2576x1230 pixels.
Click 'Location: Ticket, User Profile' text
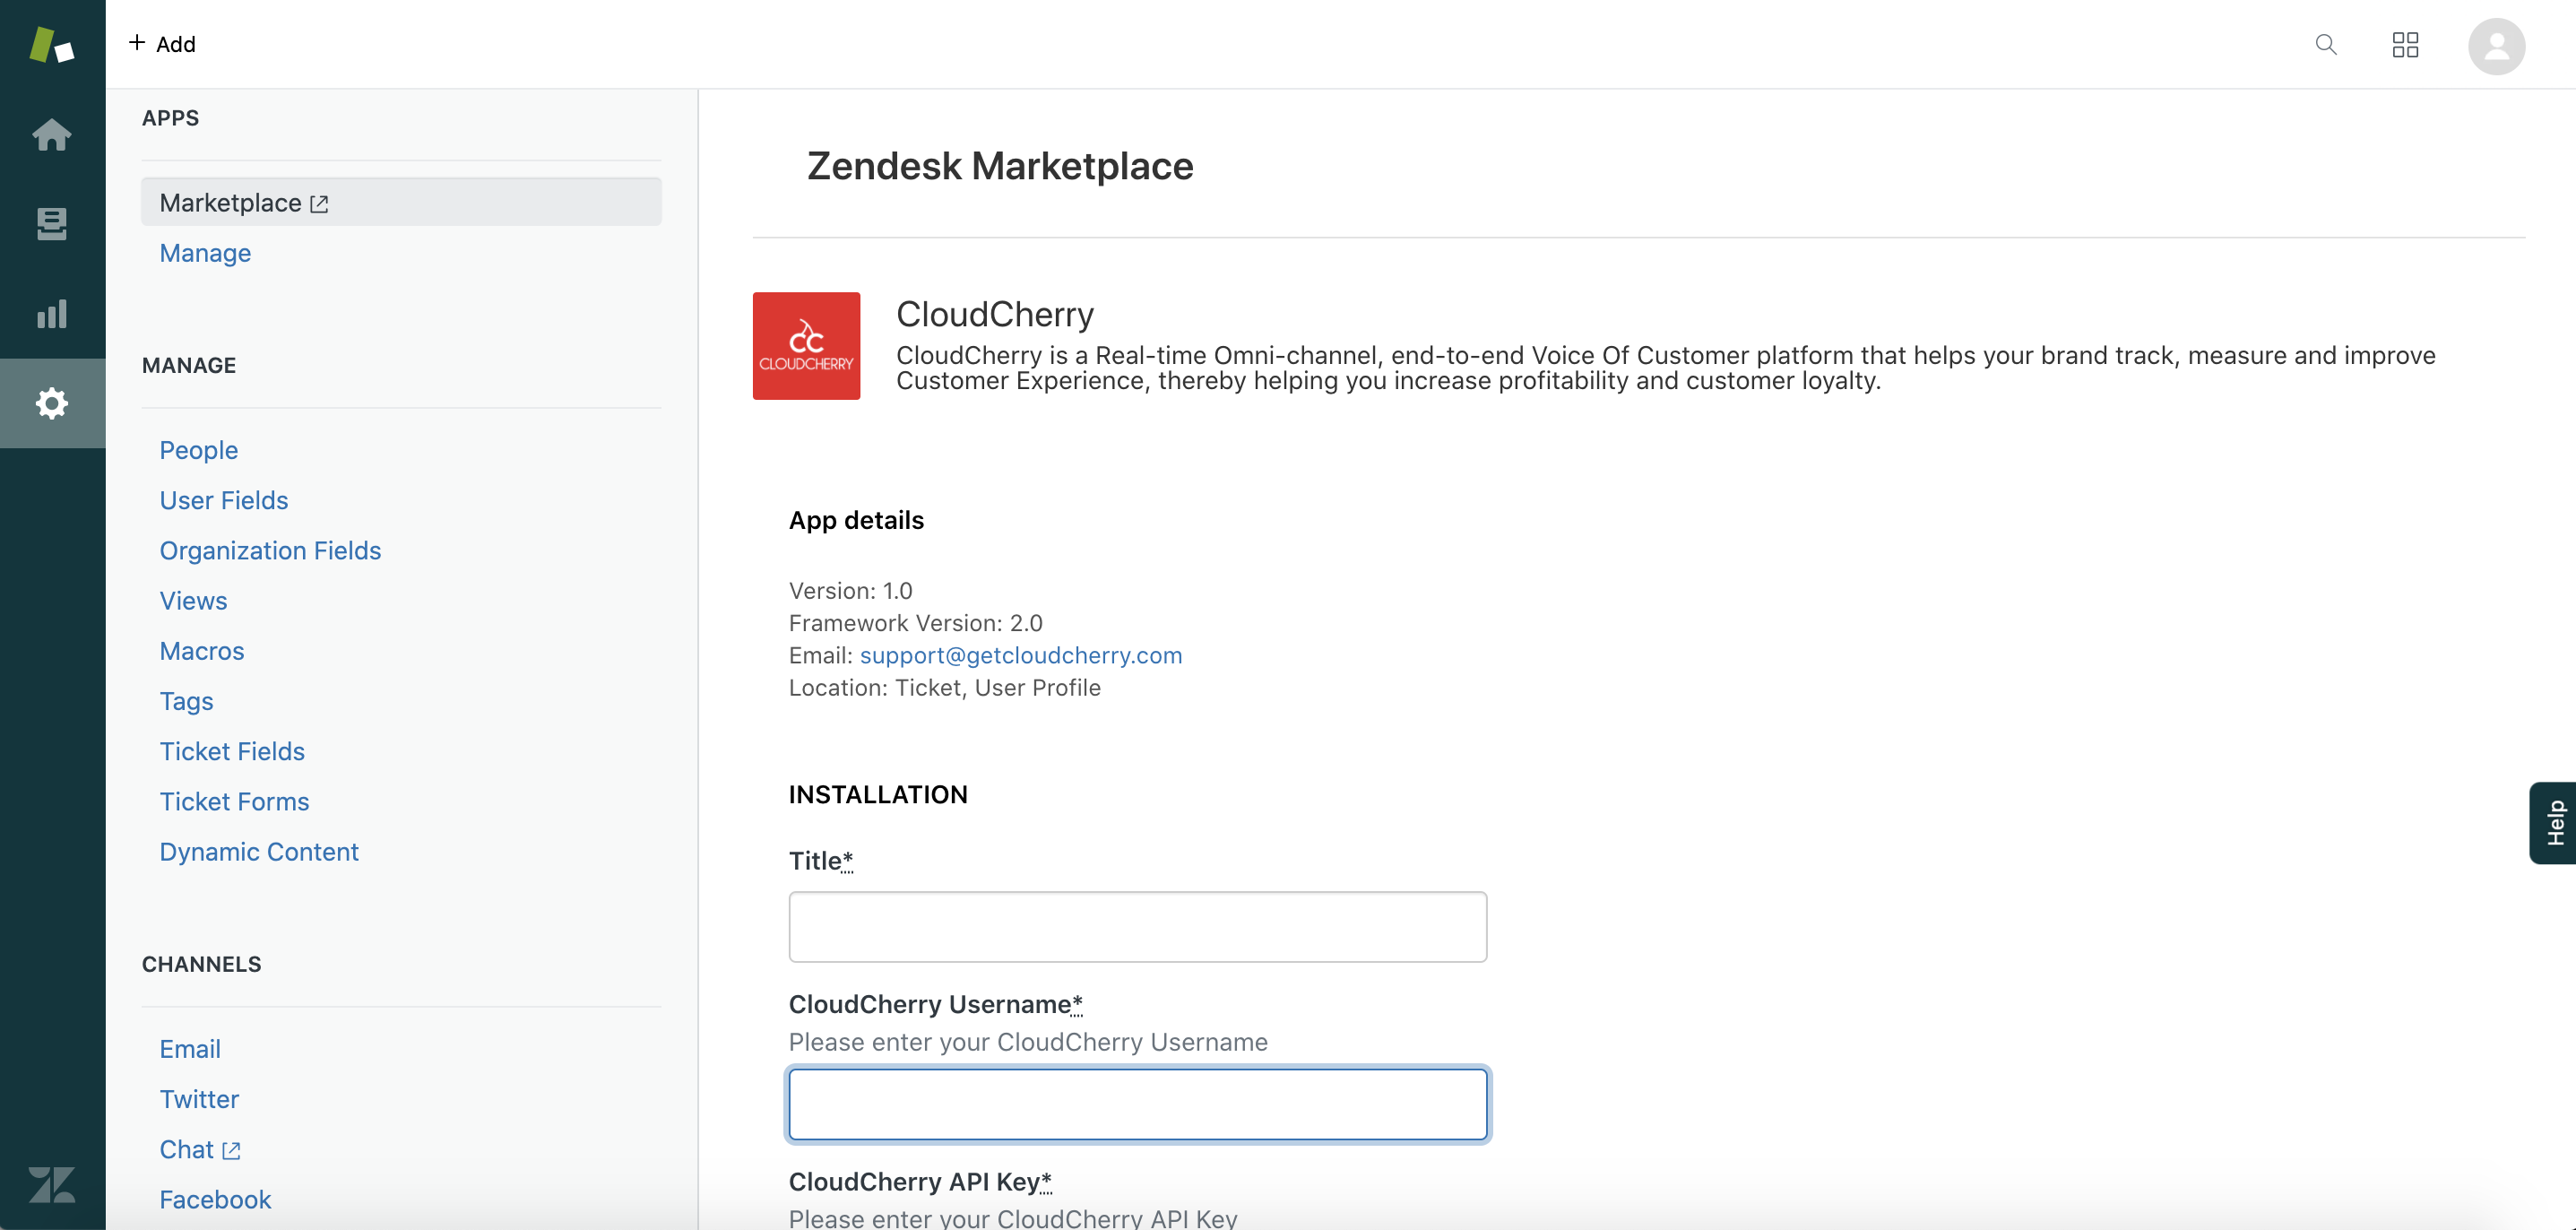click(945, 688)
